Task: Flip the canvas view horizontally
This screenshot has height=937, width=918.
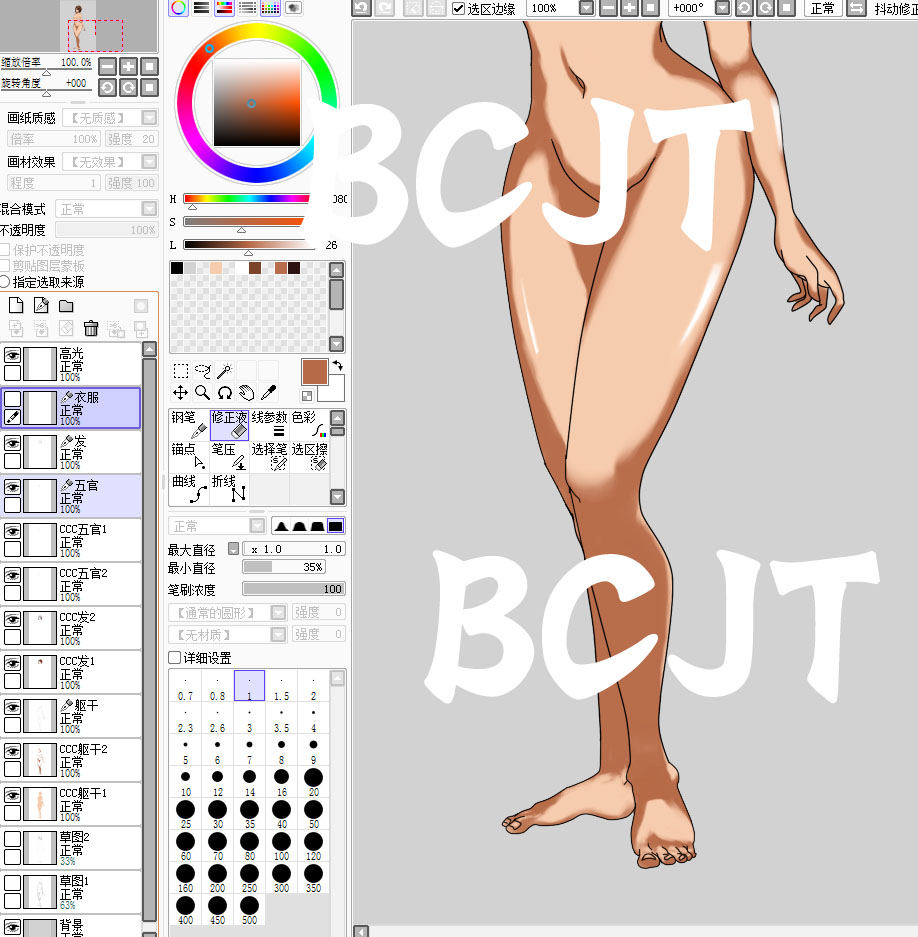Action: [856, 8]
